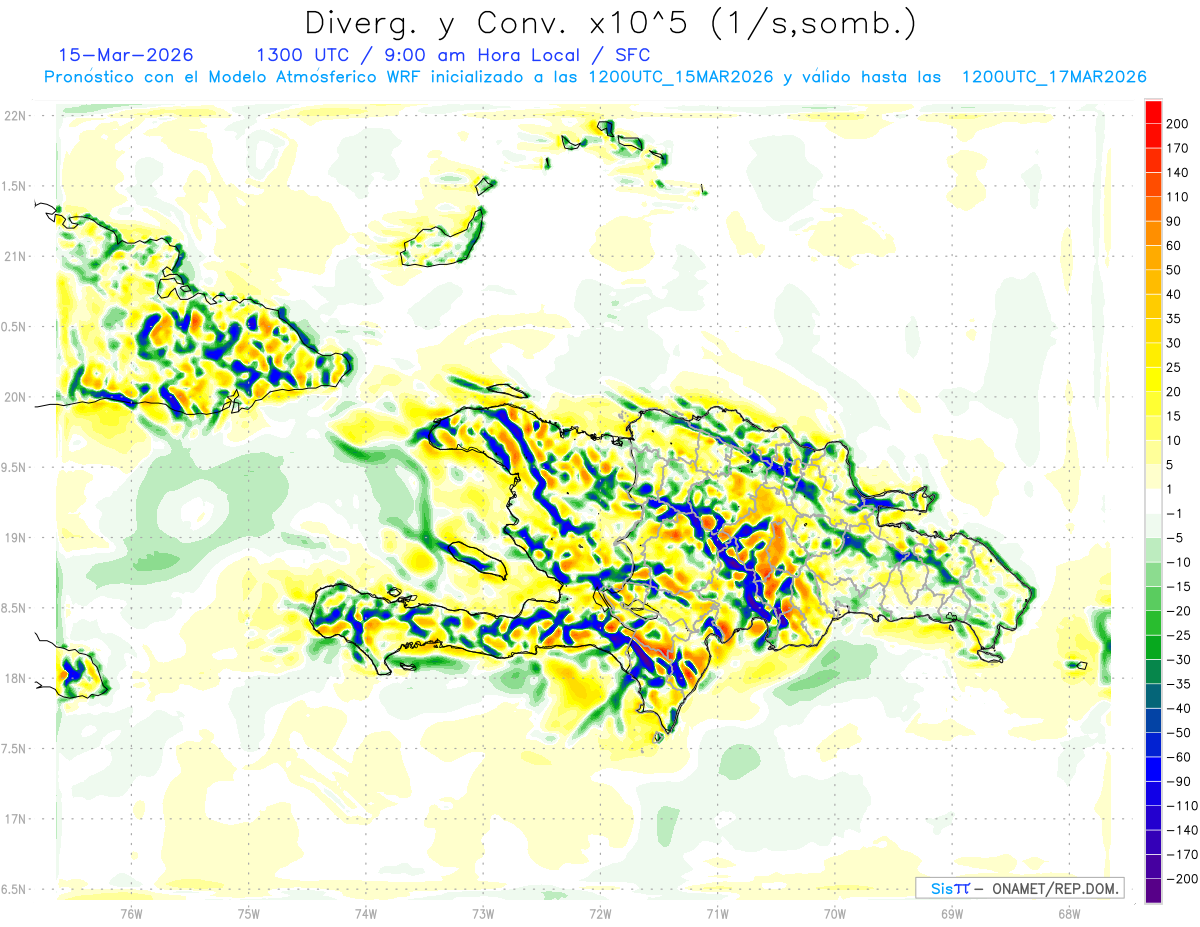The width and height of the screenshot is (1200, 927).
Task: Click the '1300 UTC / 9:00 am Hora Local' text
Action: tap(418, 55)
